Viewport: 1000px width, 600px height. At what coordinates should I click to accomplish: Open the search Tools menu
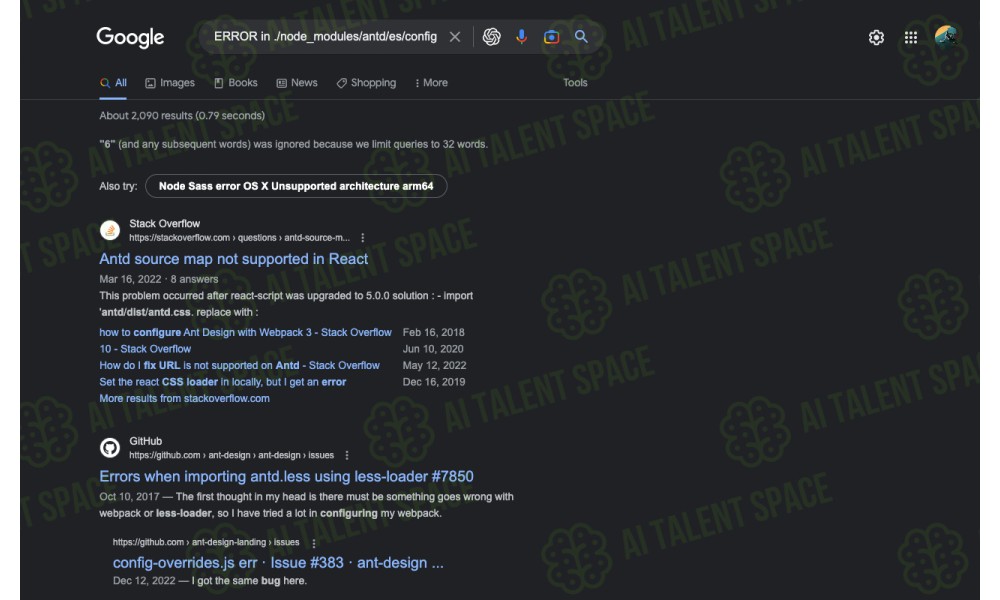click(x=575, y=83)
